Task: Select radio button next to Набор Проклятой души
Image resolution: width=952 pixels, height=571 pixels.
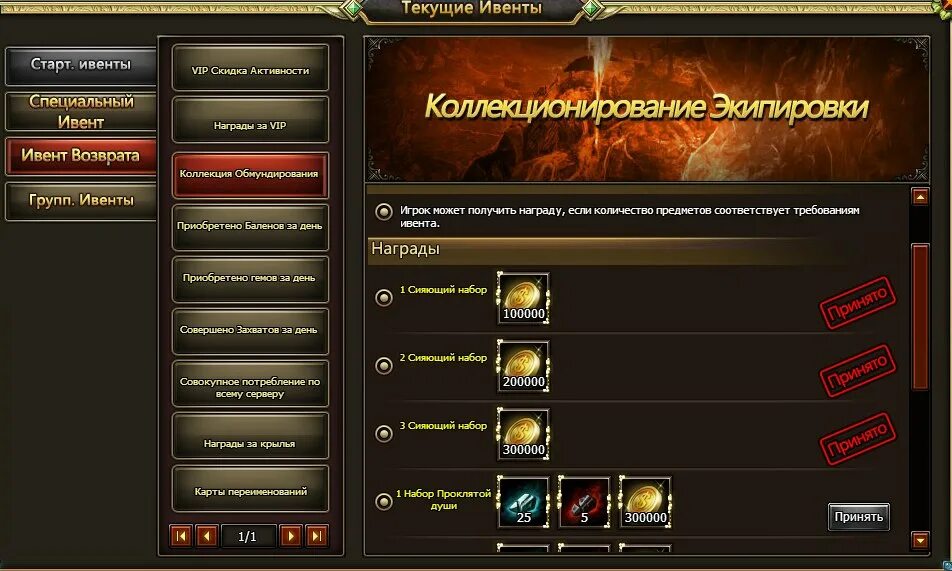Action: coord(384,502)
